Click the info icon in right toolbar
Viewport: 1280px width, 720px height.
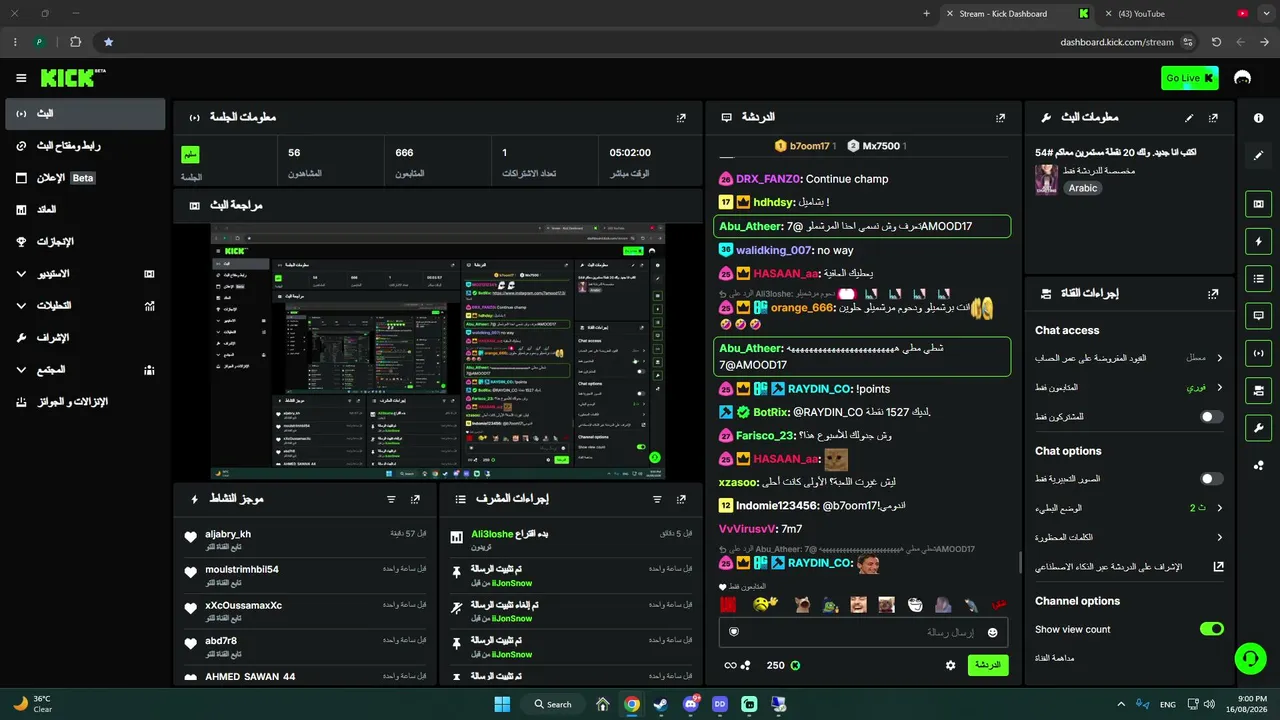coord(1258,118)
